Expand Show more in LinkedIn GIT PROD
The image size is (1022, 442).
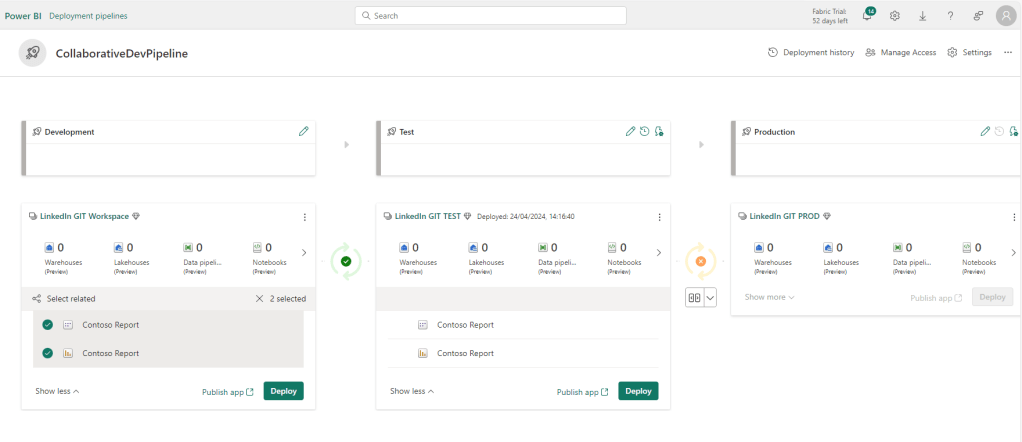(769, 297)
